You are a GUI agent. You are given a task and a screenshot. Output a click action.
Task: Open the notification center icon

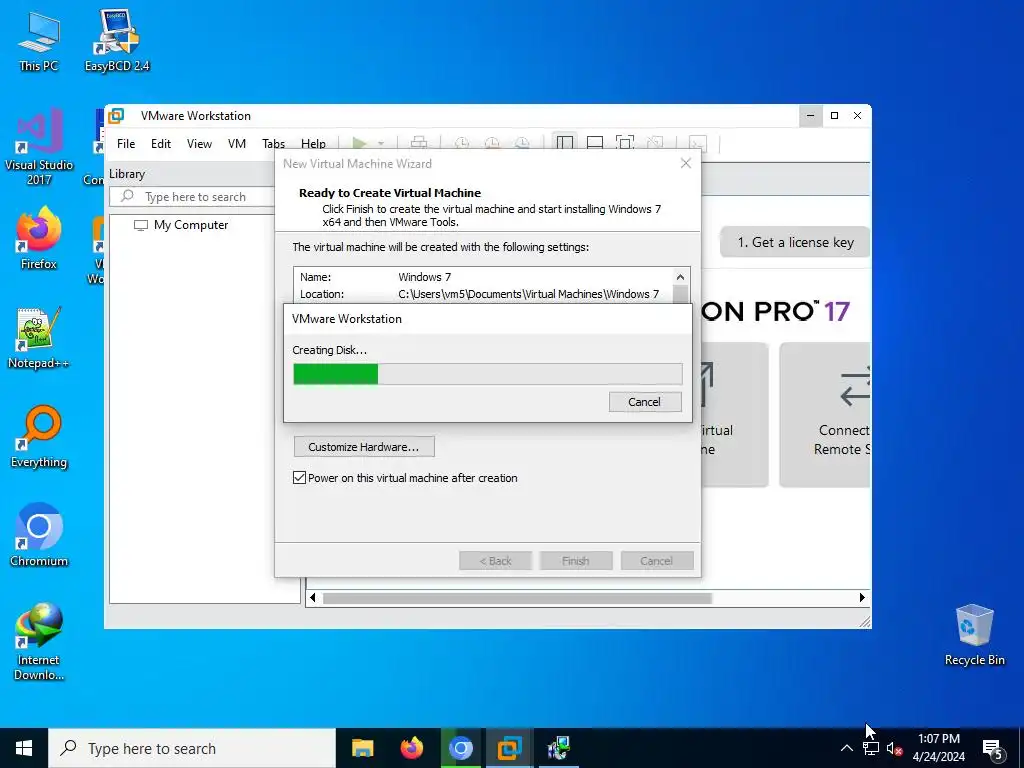[x=993, y=748]
